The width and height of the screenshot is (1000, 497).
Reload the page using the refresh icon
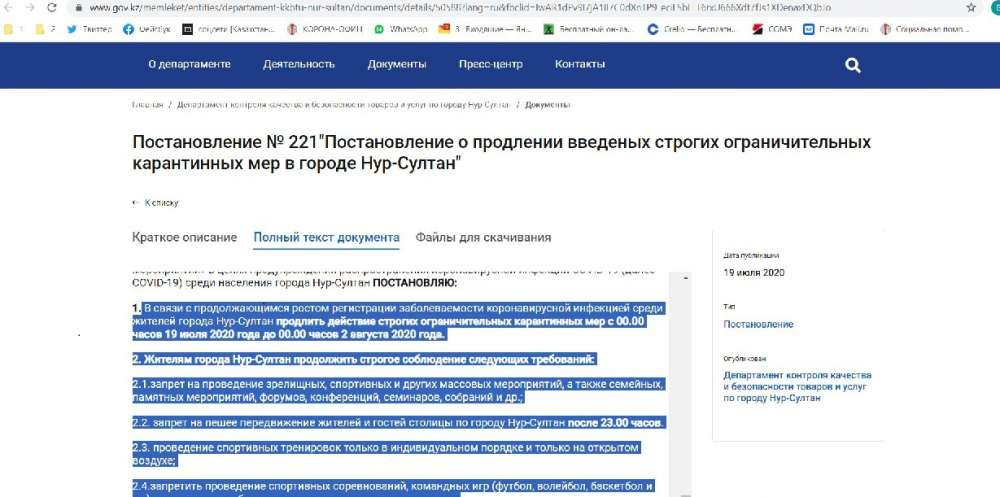(52, 7)
